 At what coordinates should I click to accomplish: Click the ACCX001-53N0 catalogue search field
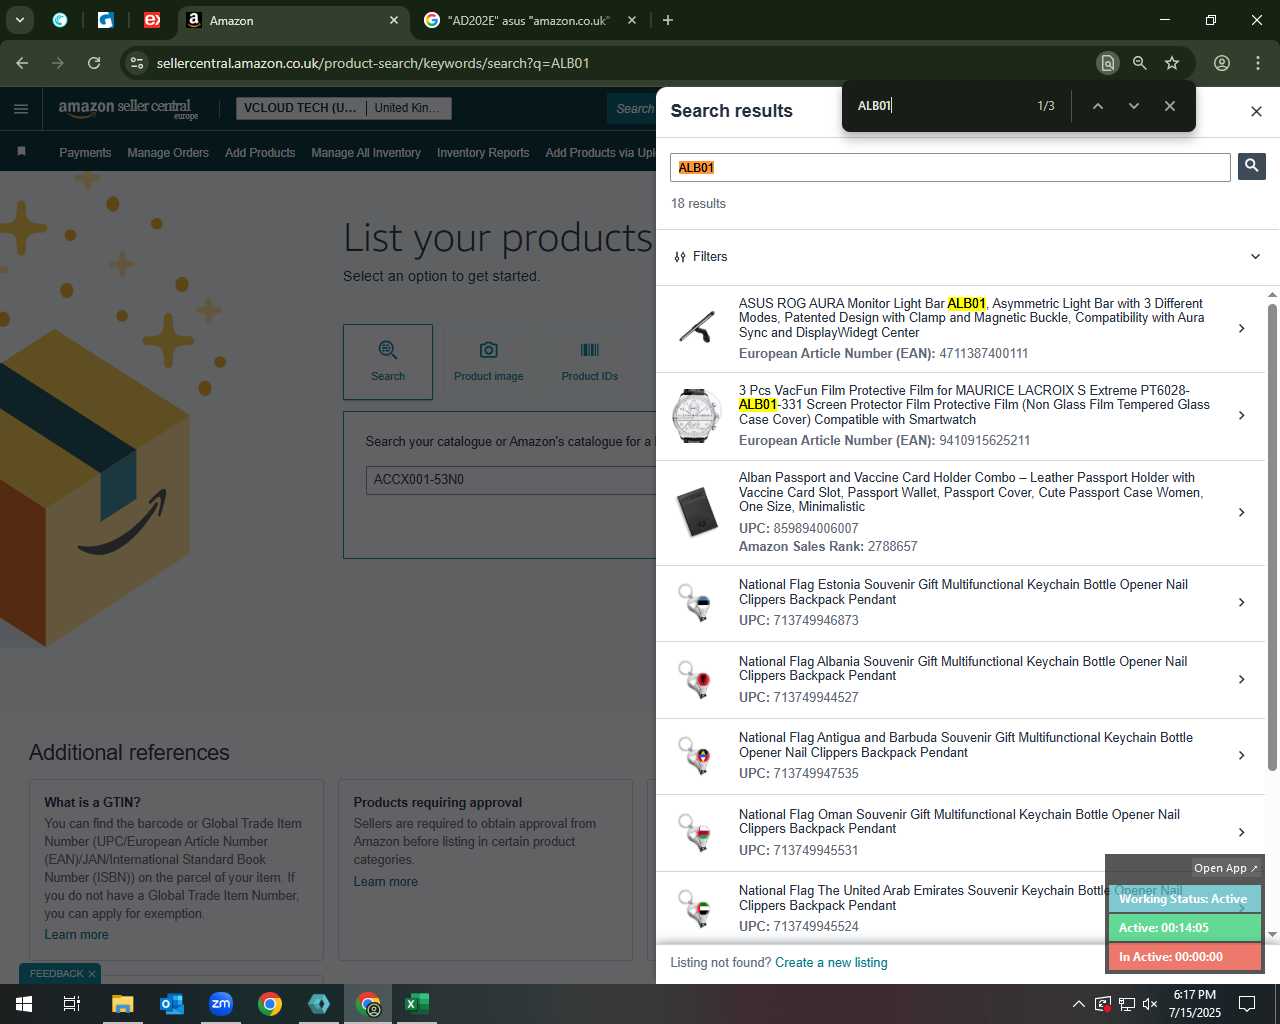[511, 480]
